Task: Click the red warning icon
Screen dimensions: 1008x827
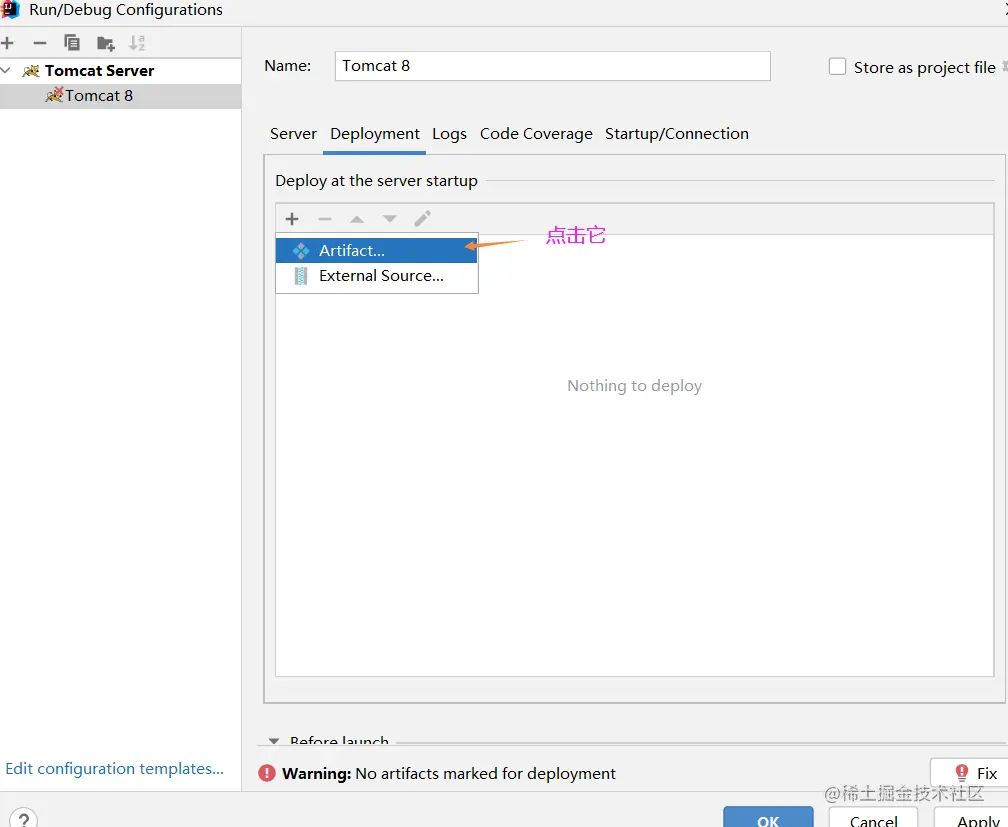Action: coord(267,773)
